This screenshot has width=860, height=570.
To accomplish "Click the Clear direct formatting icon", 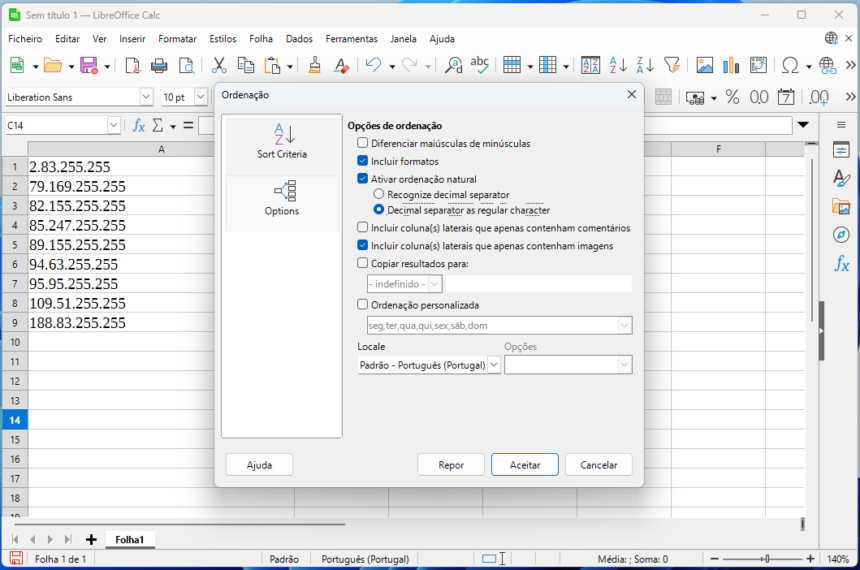I will pos(341,66).
